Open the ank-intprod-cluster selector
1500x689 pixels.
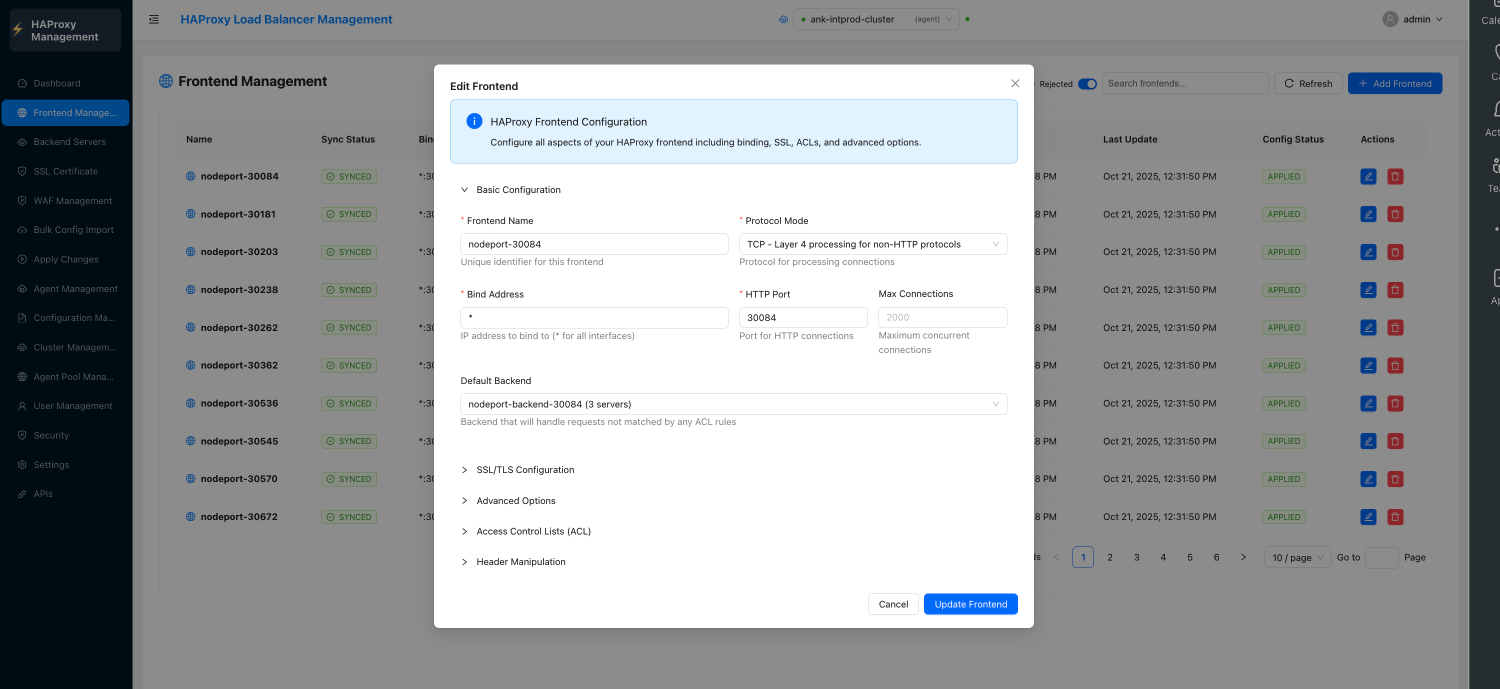click(876, 19)
